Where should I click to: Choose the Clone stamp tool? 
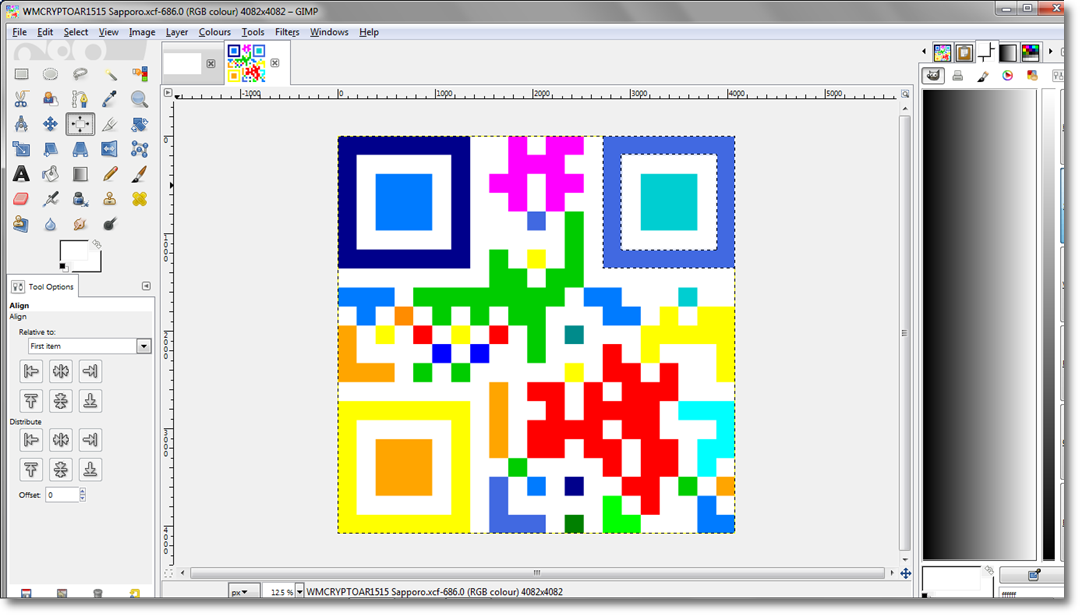pos(110,199)
